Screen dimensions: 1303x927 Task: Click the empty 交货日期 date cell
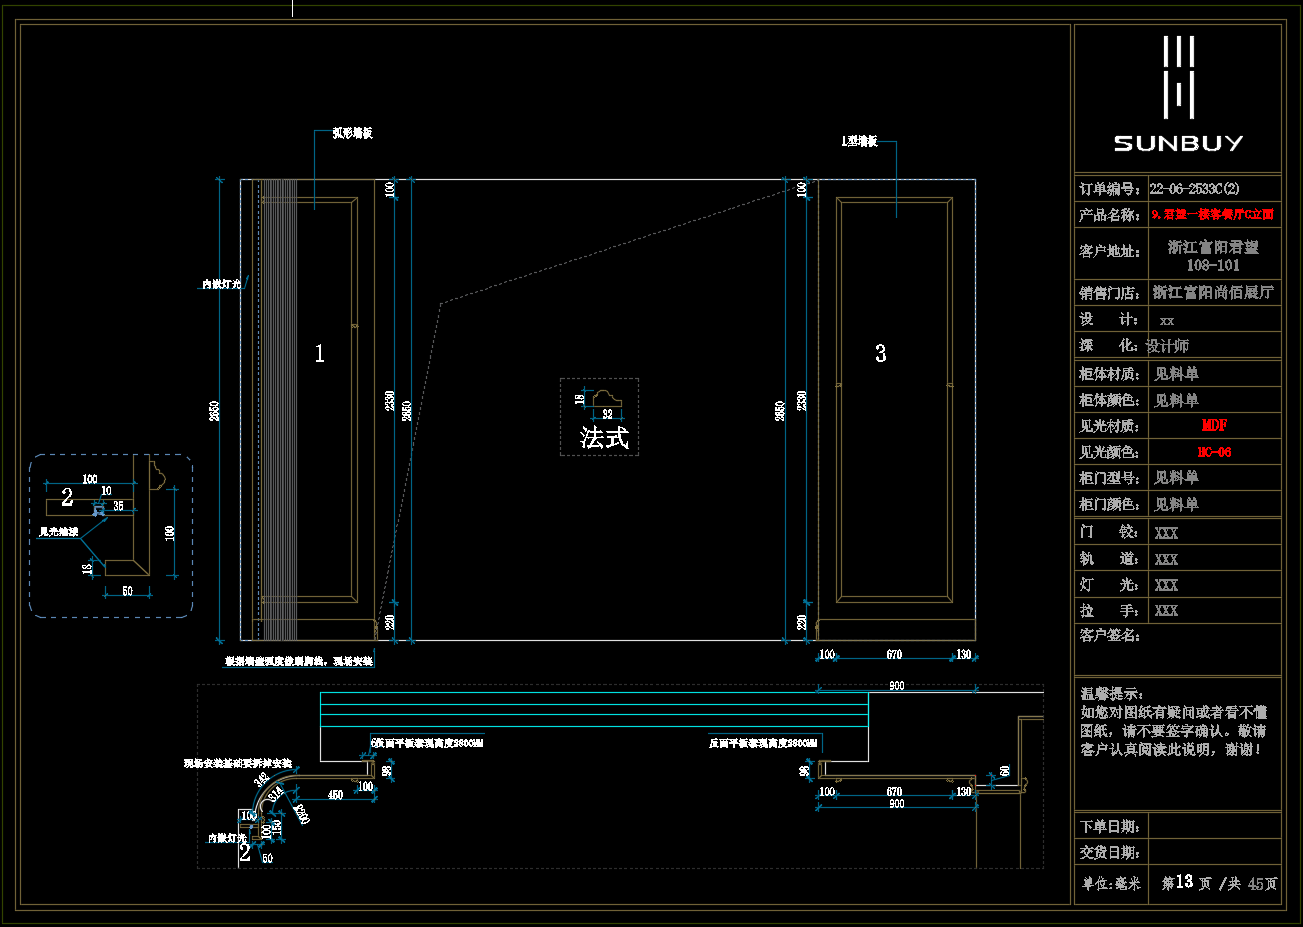[x=1214, y=852]
